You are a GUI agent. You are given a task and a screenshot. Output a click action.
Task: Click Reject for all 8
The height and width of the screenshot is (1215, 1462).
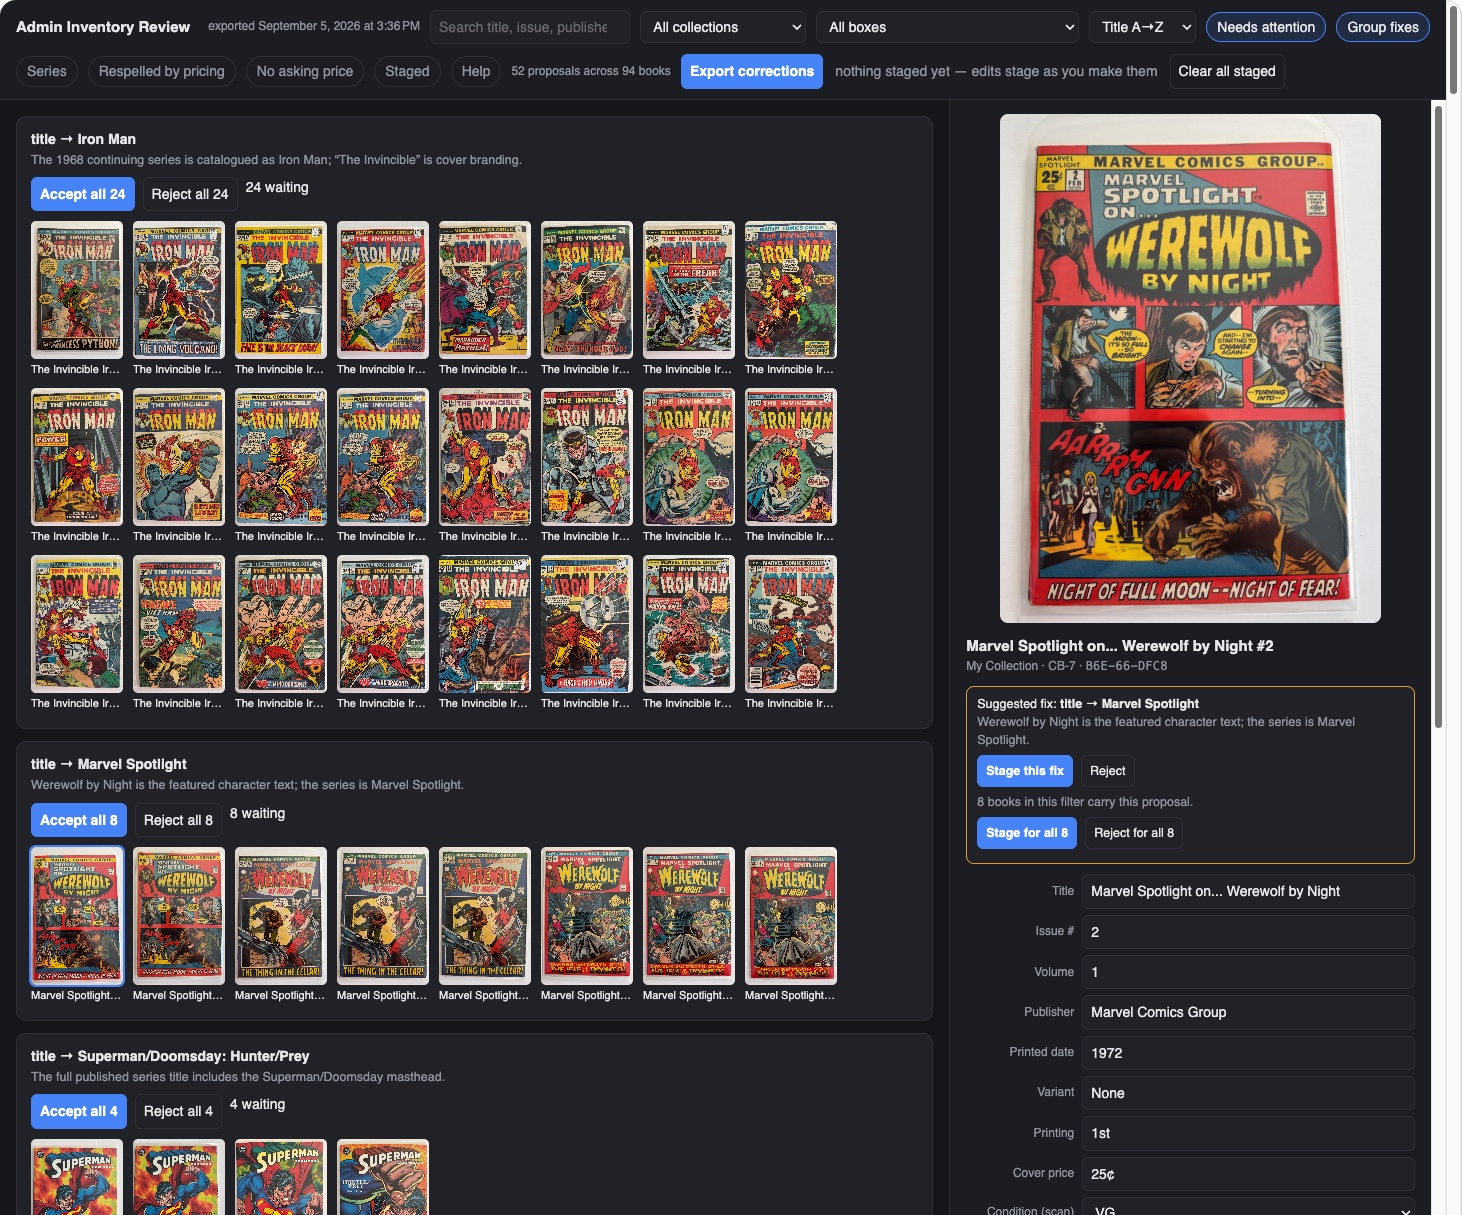(x=1134, y=833)
